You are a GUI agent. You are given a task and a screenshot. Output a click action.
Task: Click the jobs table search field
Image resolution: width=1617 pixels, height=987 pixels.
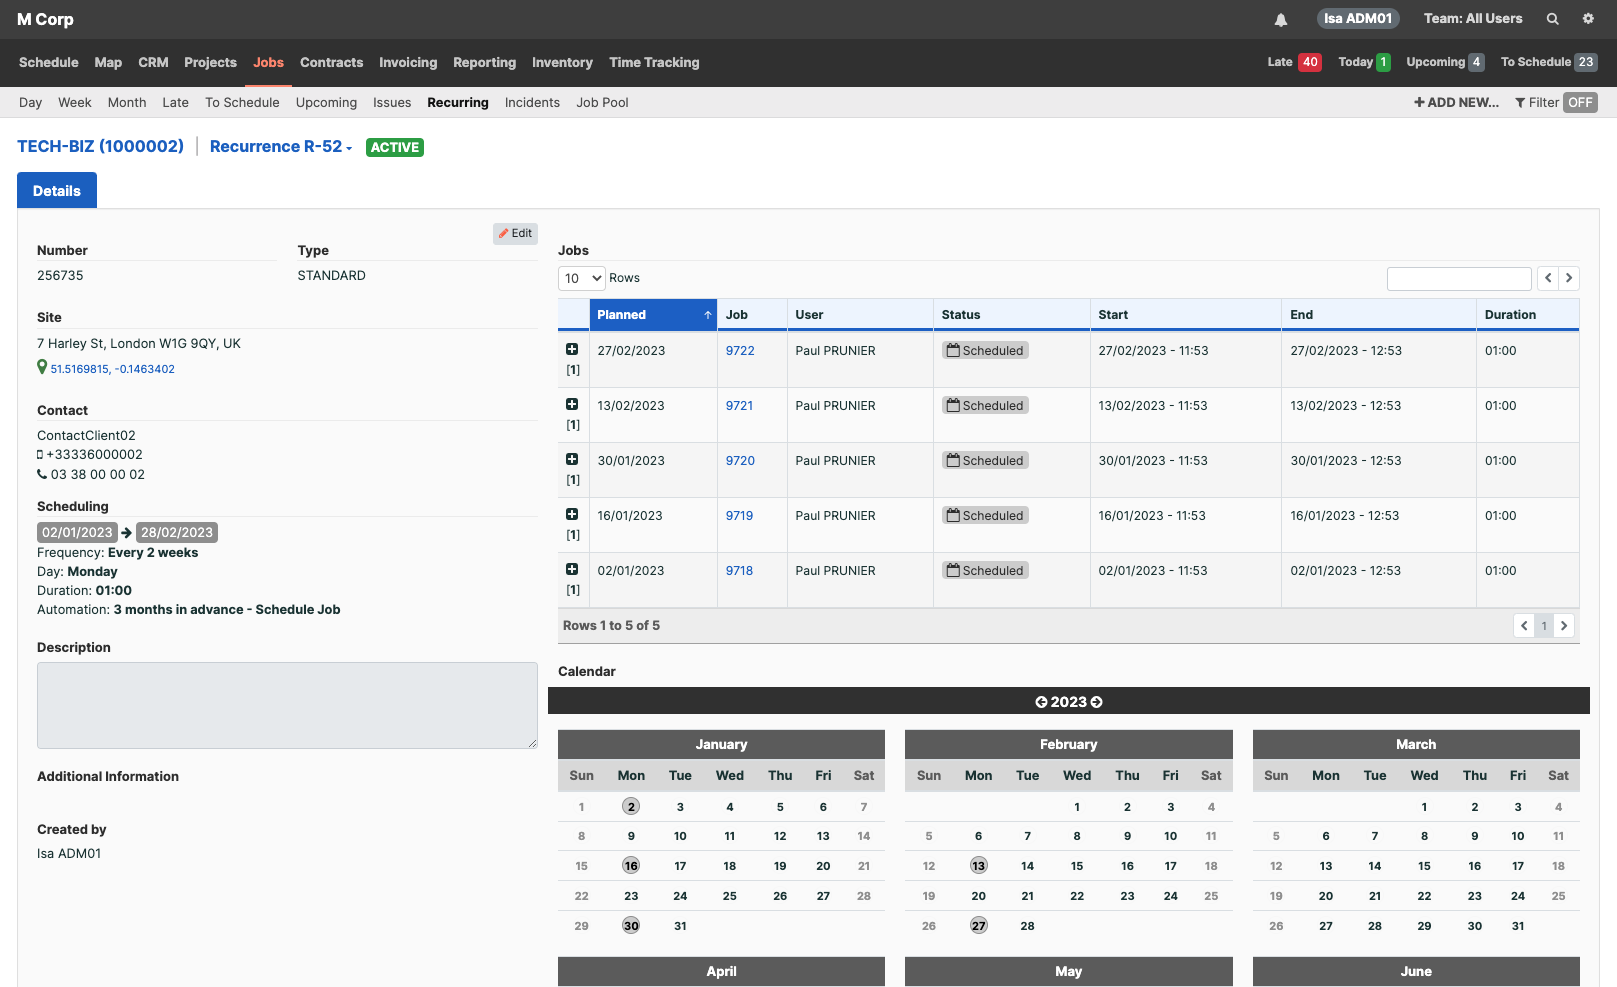coord(1459,278)
